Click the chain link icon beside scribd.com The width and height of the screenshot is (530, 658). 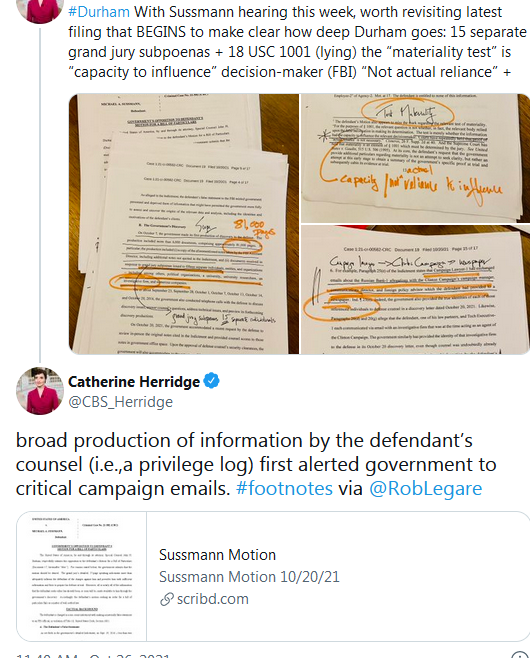coord(167,599)
